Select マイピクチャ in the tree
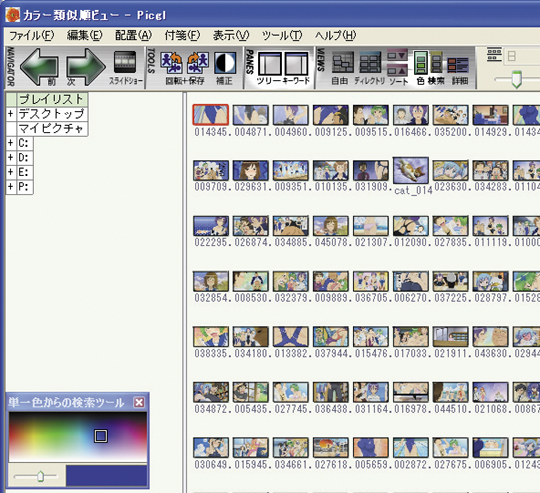The width and height of the screenshot is (540, 493). [51, 128]
